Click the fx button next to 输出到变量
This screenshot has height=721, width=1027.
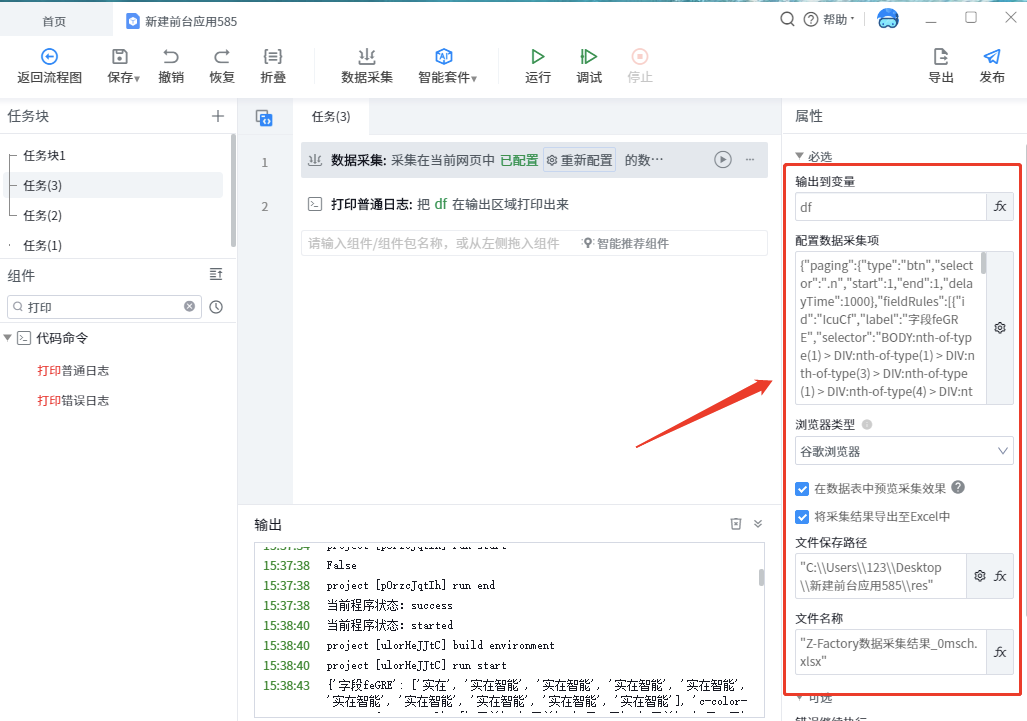pyautogui.click(x=999, y=207)
